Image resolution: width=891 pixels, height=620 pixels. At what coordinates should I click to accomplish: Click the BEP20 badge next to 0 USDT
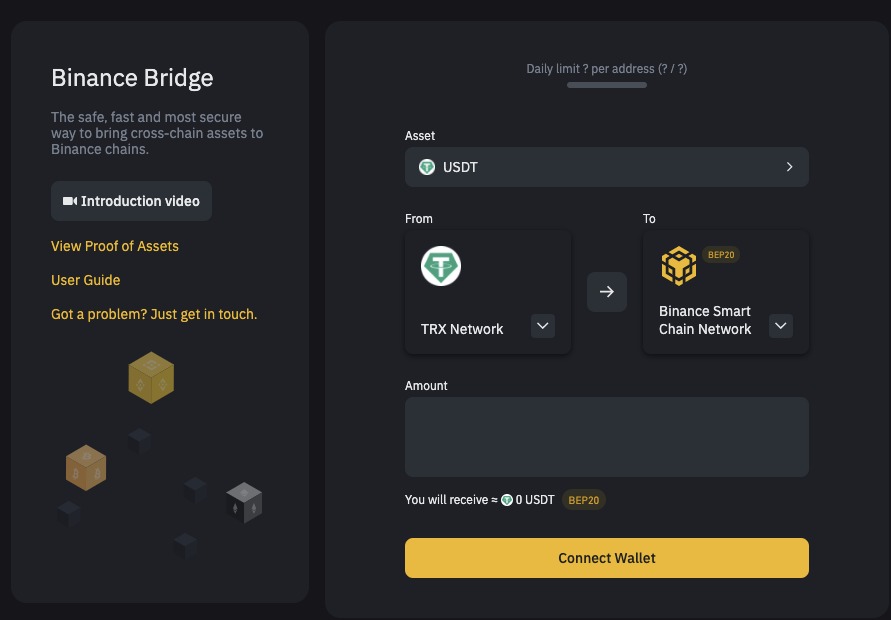(584, 499)
